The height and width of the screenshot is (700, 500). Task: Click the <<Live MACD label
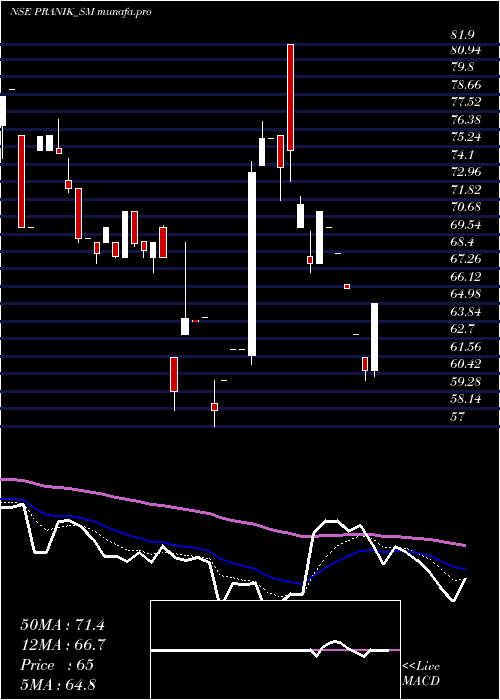(421, 674)
